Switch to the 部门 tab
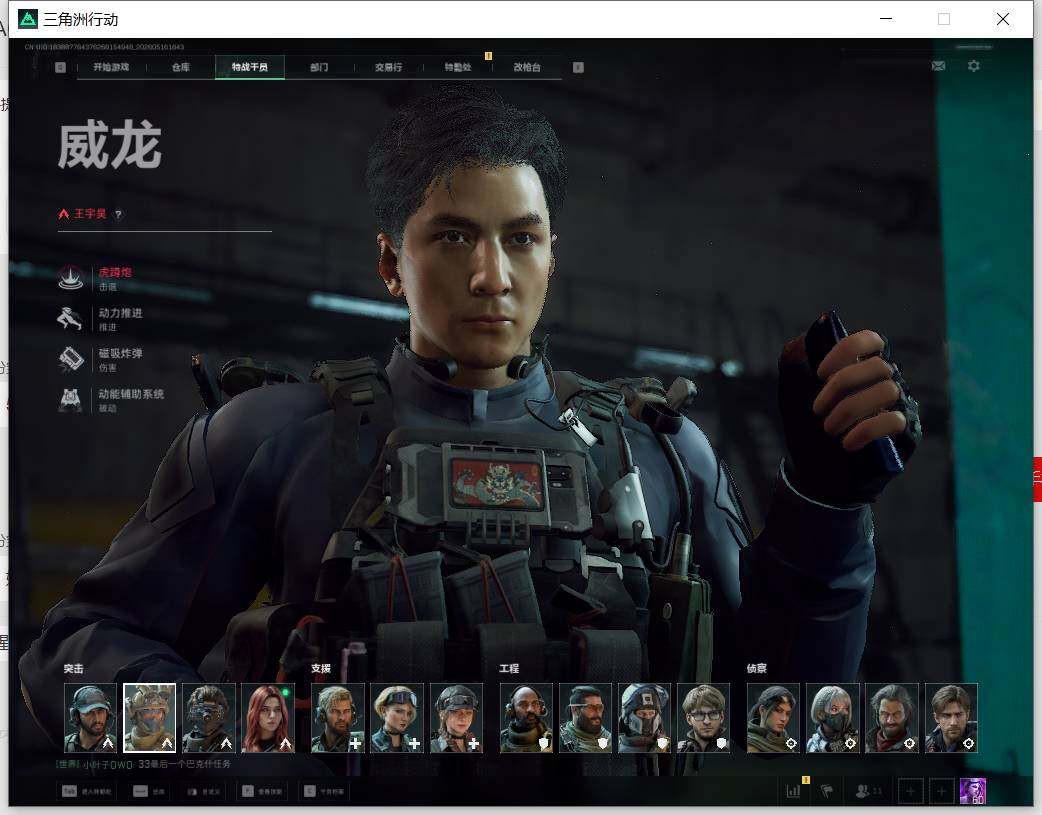This screenshot has height=815, width=1042. click(x=319, y=67)
